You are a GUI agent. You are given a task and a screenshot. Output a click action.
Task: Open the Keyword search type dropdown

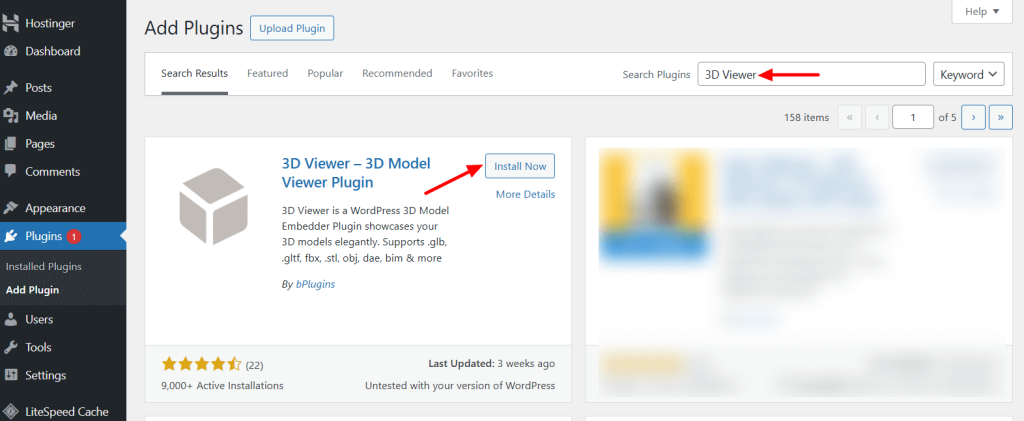(x=968, y=74)
